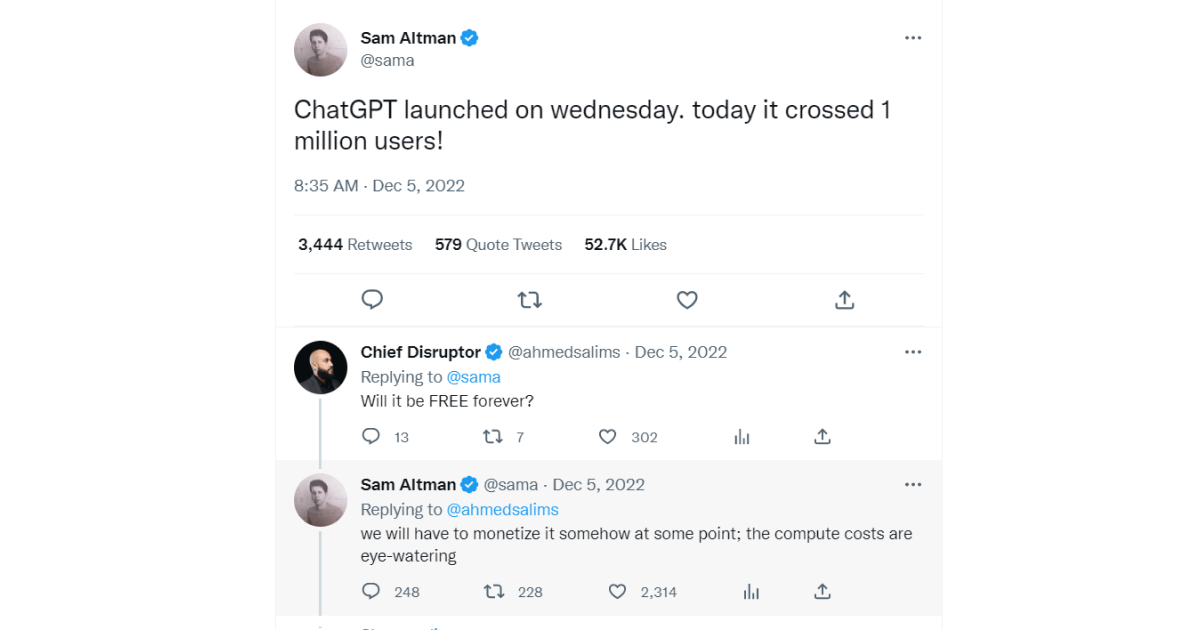Retweet Chief Disruptor's reply
Viewport: 1200px width, 630px height.
tap(493, 436)
